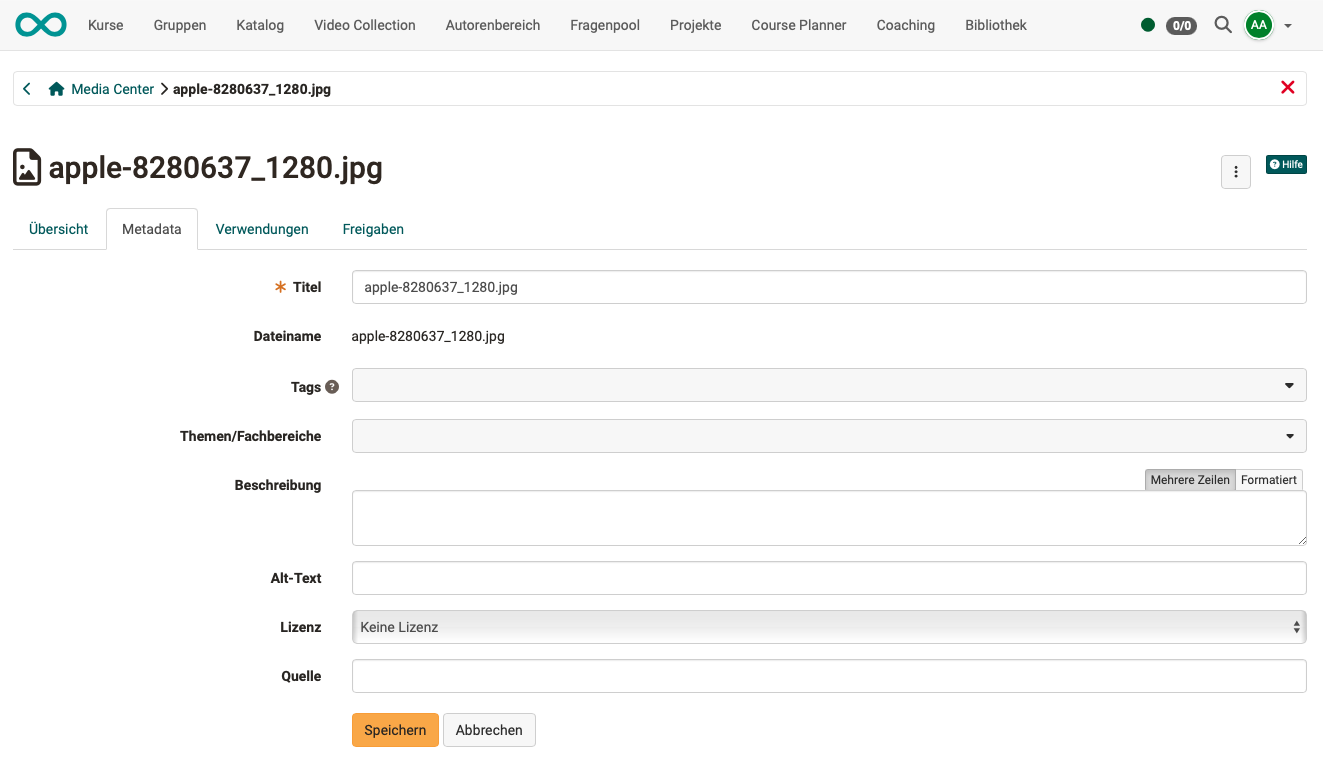Follow the Media Center breadcrumb link
The height and width of the screenshot is (763, 1323).
(113, 88)
